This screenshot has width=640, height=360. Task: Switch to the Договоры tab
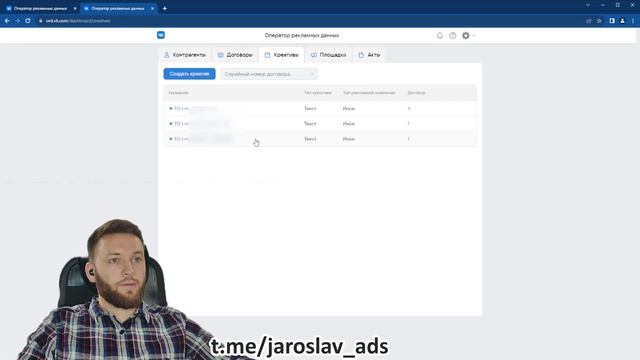coord(235,55)
